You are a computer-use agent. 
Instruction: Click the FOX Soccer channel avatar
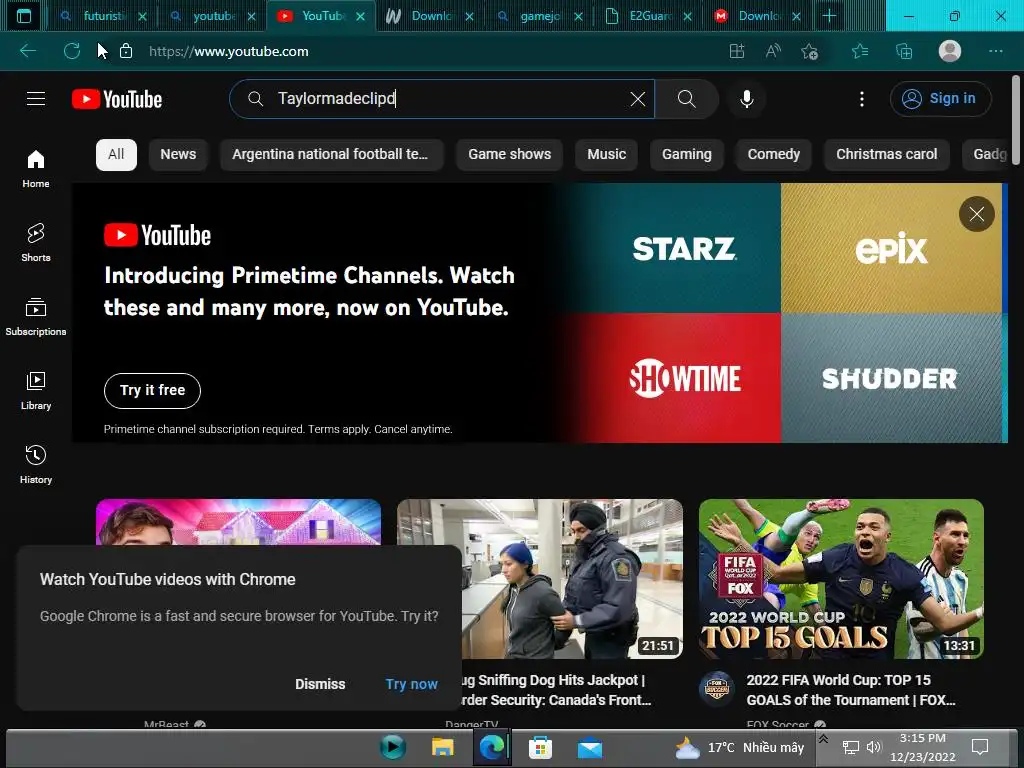(716, 688)
